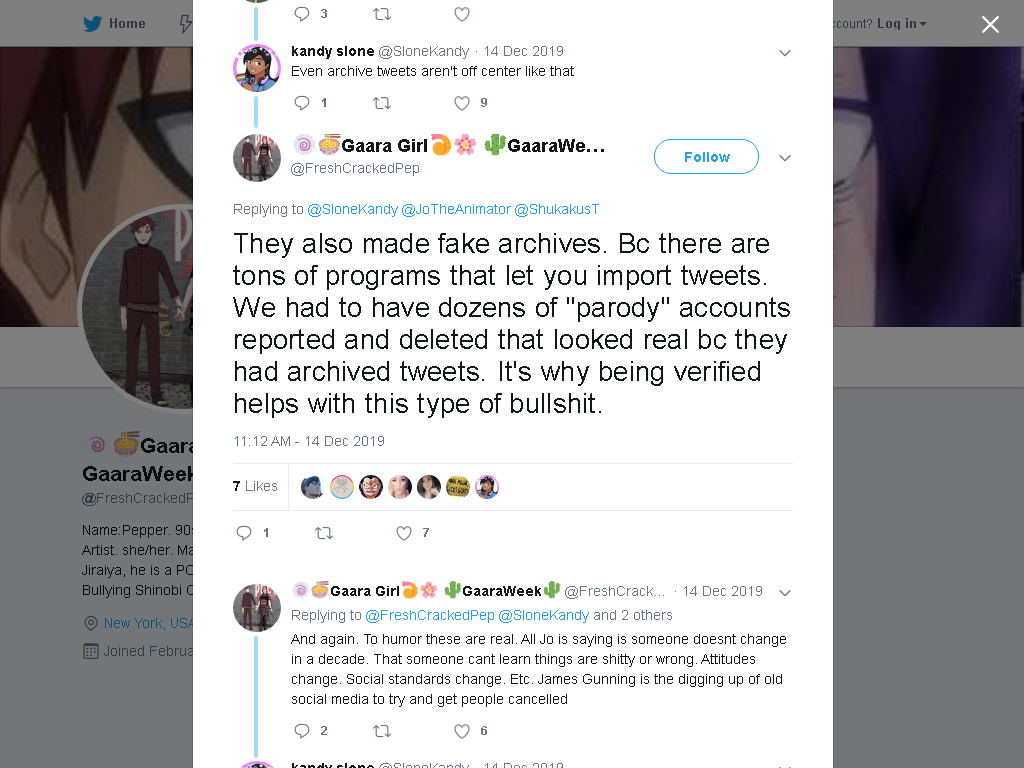Open the chevron menu beside Follow button

(785, 157)
